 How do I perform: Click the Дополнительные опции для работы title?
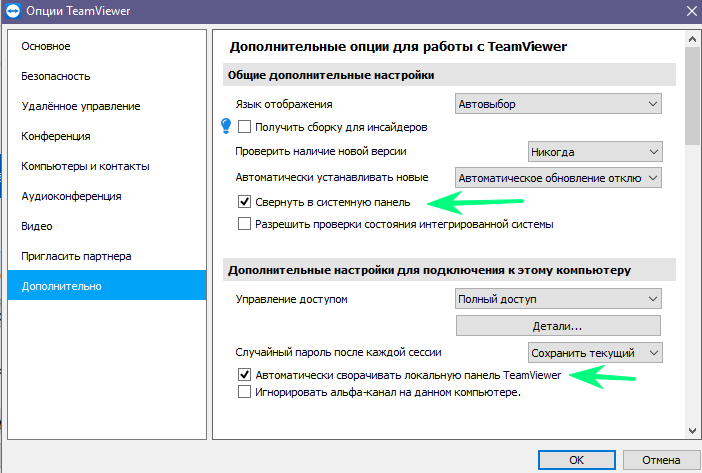398,47
